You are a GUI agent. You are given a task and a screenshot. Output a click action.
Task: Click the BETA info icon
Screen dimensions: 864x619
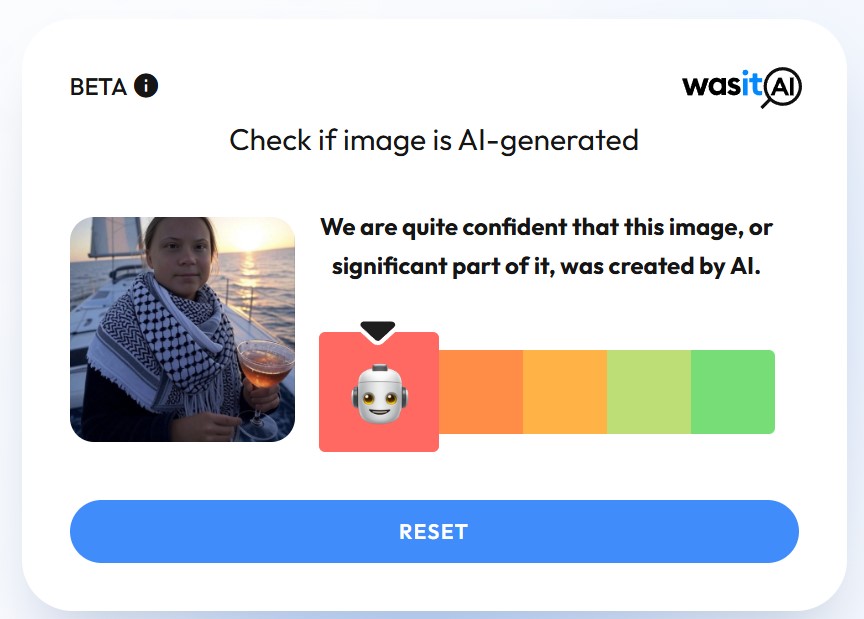tap(146, 86)
